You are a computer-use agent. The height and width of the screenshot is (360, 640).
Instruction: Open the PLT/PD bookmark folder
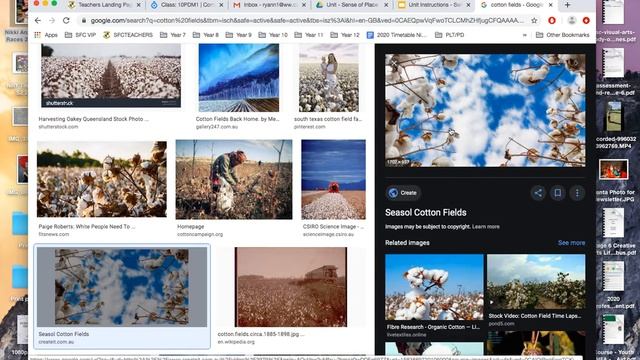pos(449,35)
